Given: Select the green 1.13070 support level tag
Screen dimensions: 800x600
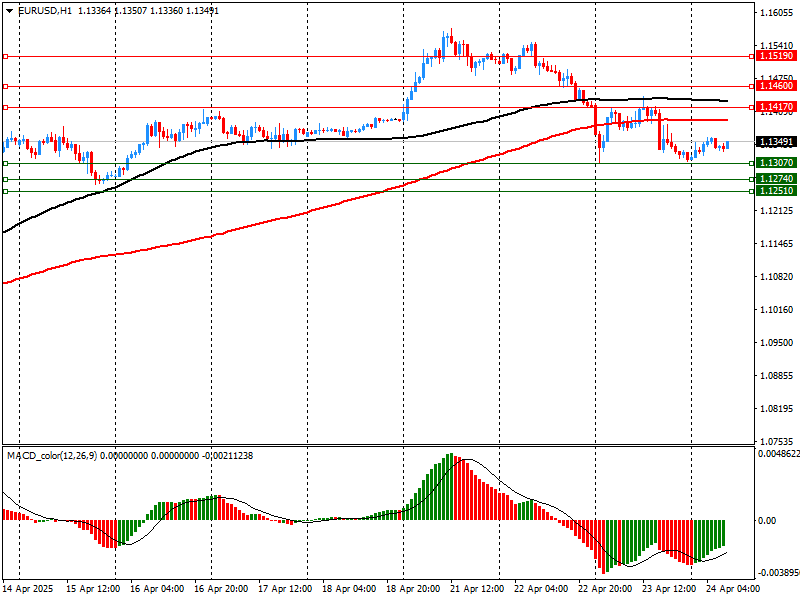Looking at the screenshot, I should pos(775,163).
